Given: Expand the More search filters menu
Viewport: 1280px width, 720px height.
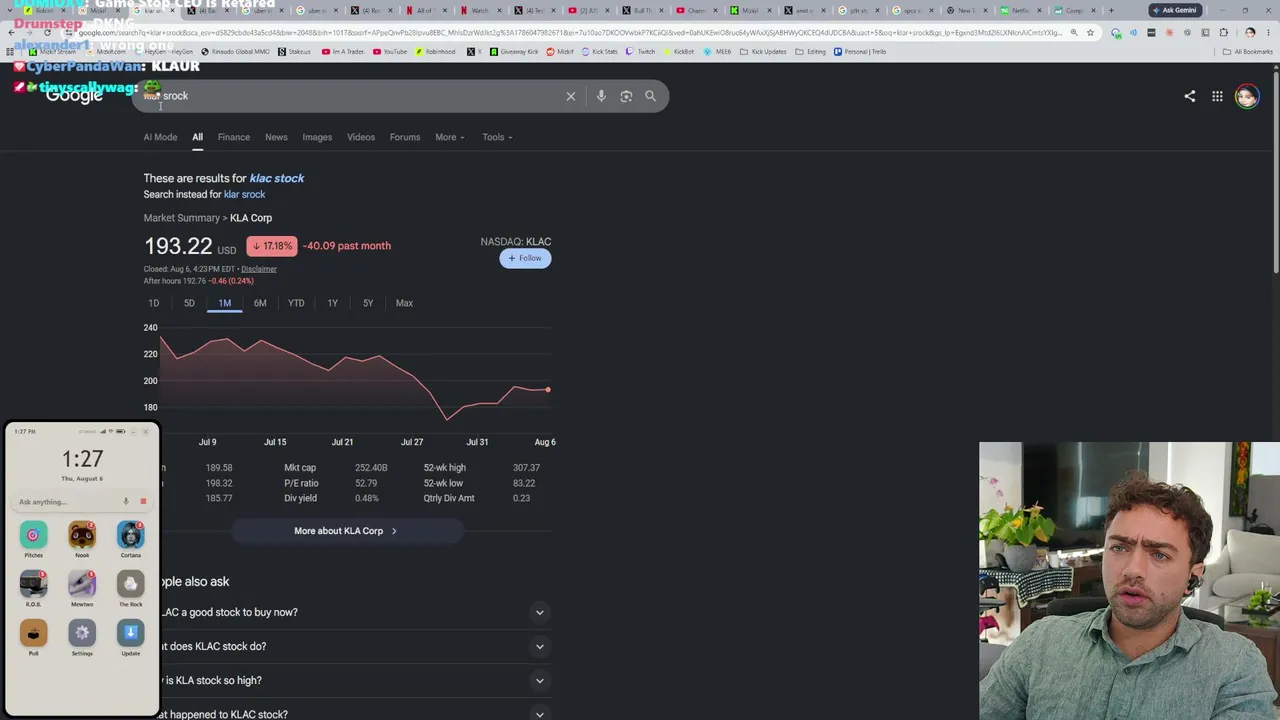Looking at the screenshot, I should [450, 137].
